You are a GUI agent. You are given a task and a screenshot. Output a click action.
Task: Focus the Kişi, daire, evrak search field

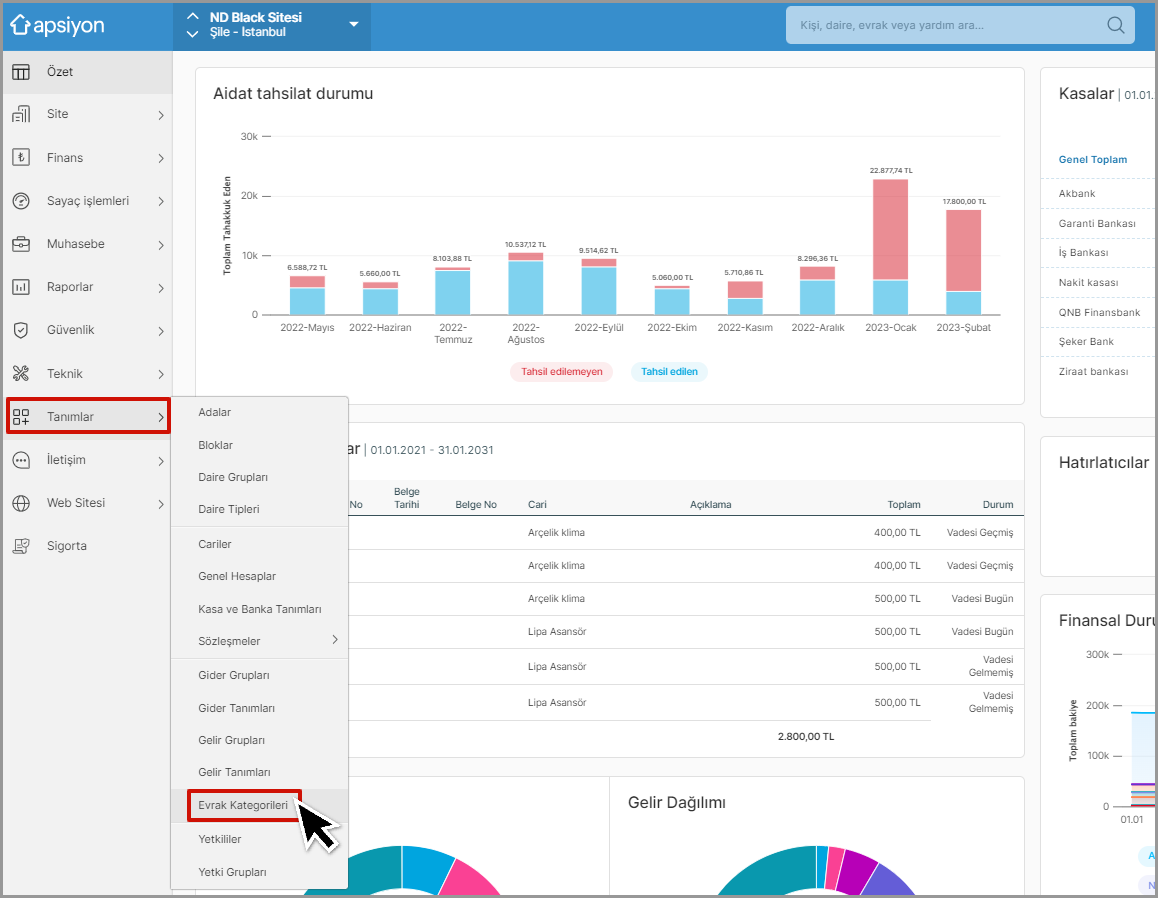960,25
